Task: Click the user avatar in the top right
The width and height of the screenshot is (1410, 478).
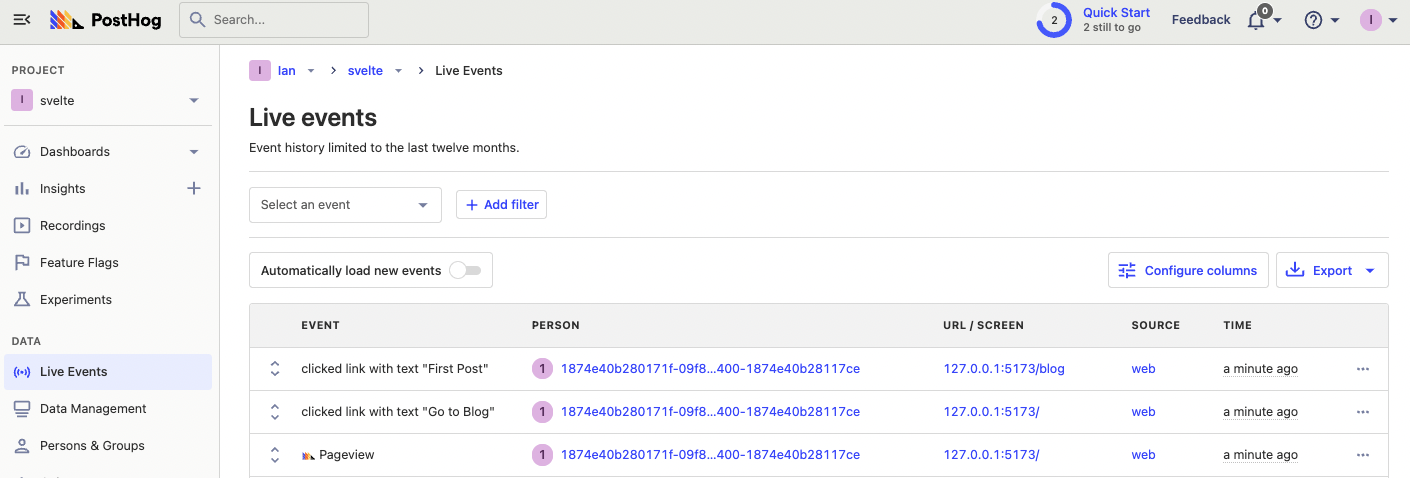Action: [x=1370, y=20]
